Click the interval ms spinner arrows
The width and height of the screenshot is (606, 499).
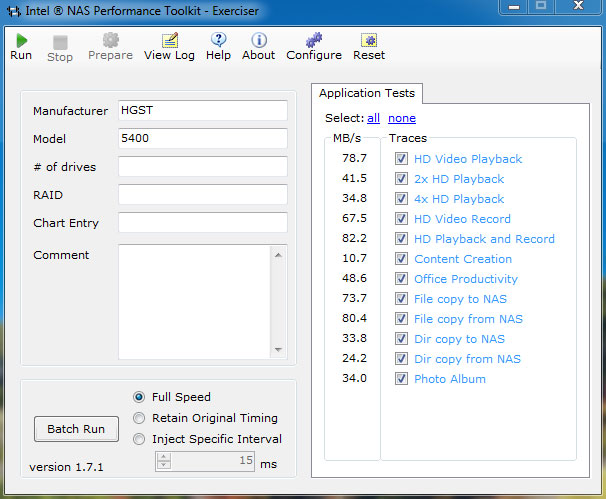[163, 462]
